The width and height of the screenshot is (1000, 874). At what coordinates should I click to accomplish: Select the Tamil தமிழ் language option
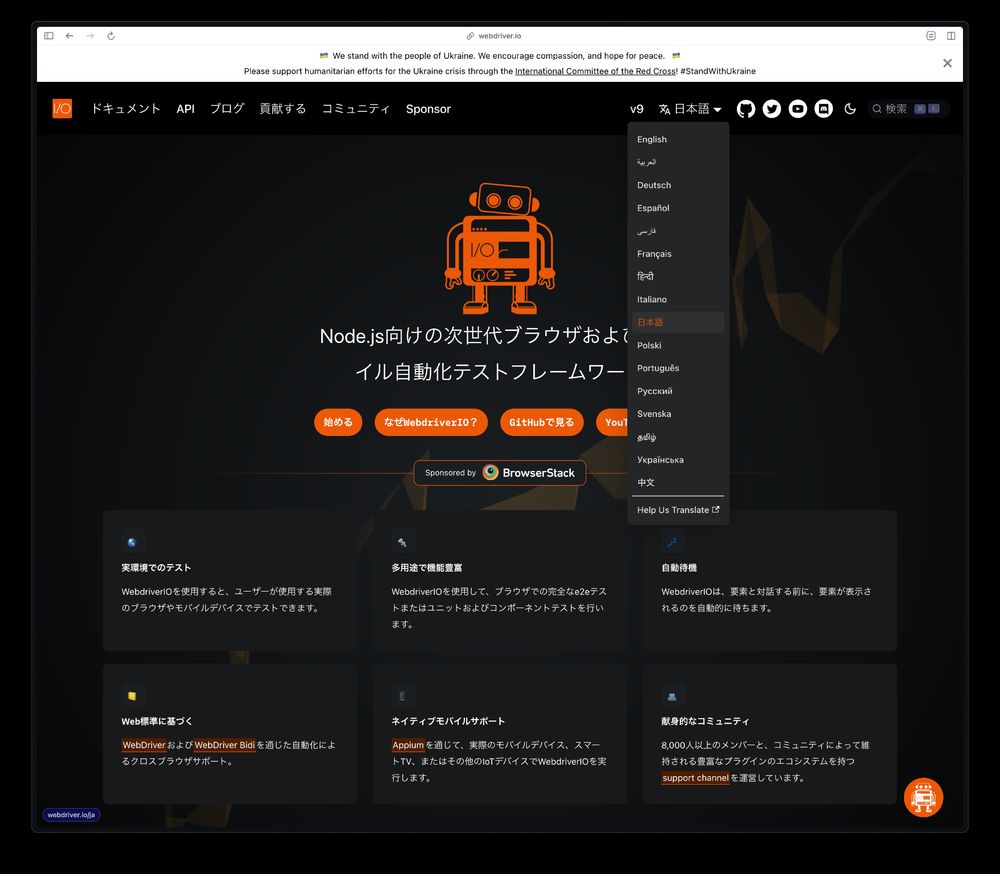pyautogui.click(x=678, y=437)
